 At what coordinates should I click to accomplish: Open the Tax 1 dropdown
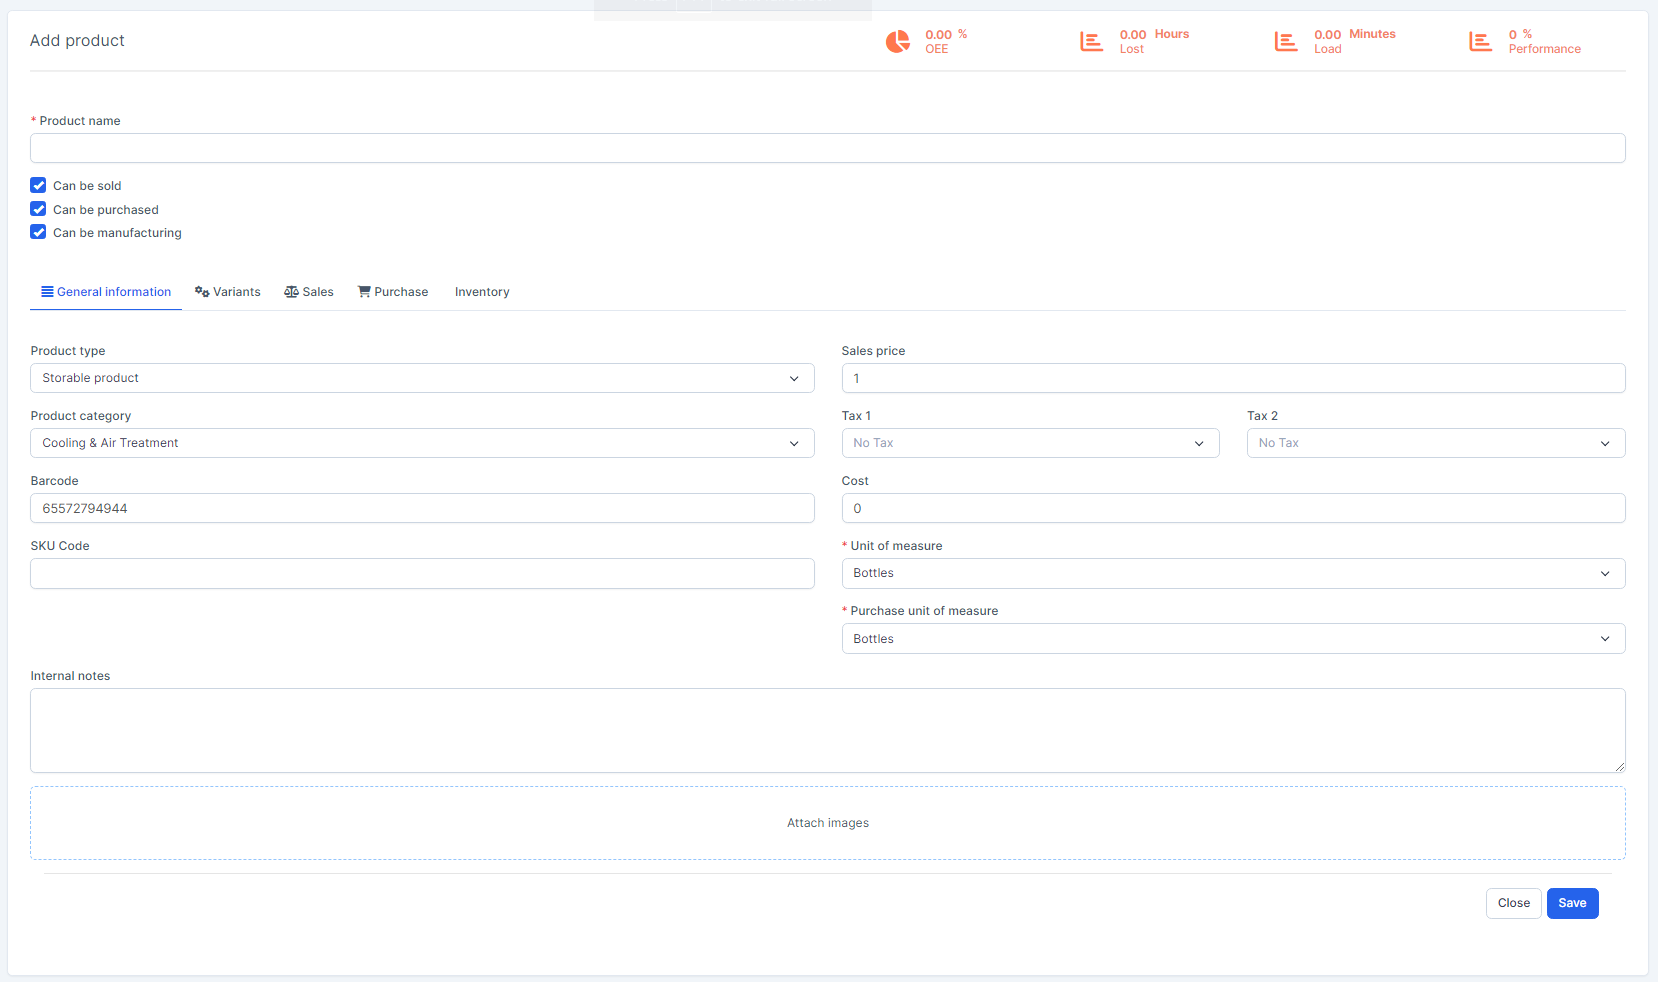[x=1030, y=443]
